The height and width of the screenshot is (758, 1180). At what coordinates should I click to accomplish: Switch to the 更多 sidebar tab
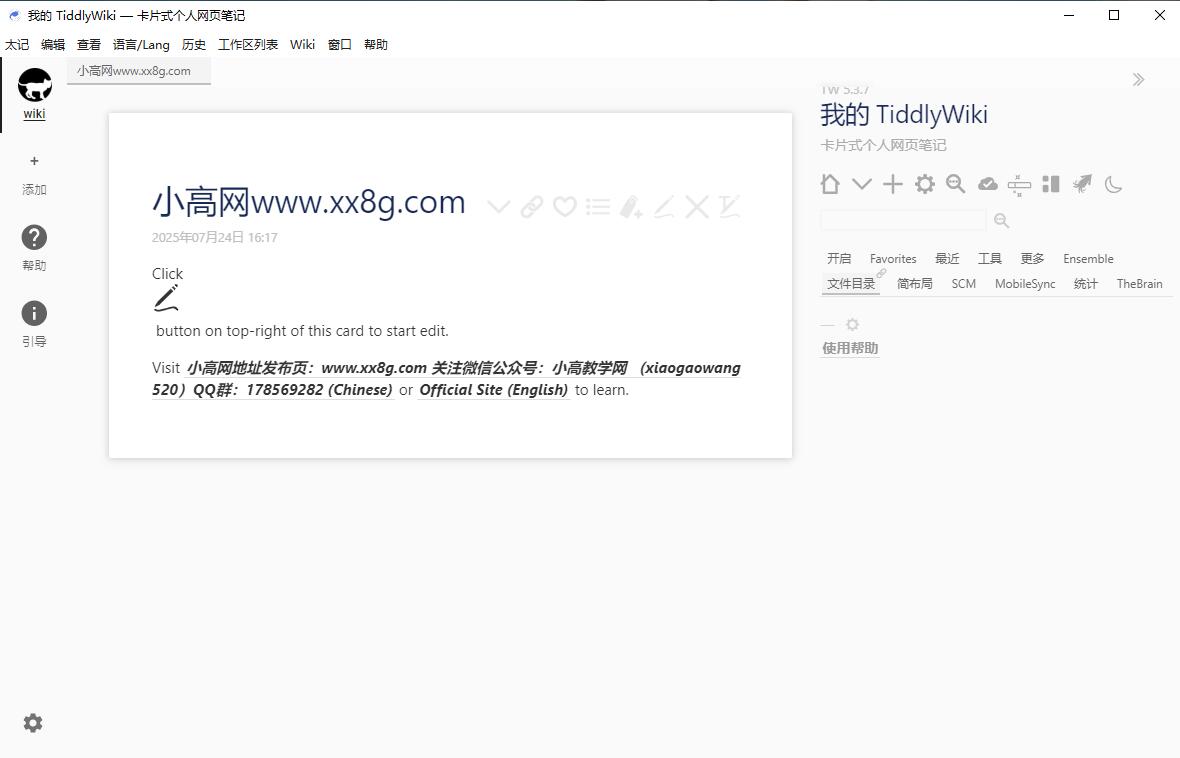(x=1032, y=258)
